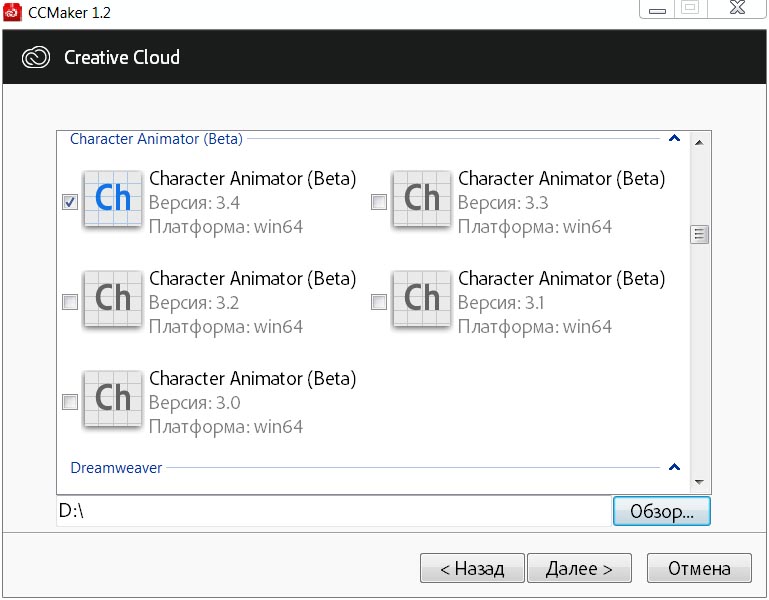Click the Character Animator 3.0 Ch icon
Viewport: 769px width, 600px height.
113,399
